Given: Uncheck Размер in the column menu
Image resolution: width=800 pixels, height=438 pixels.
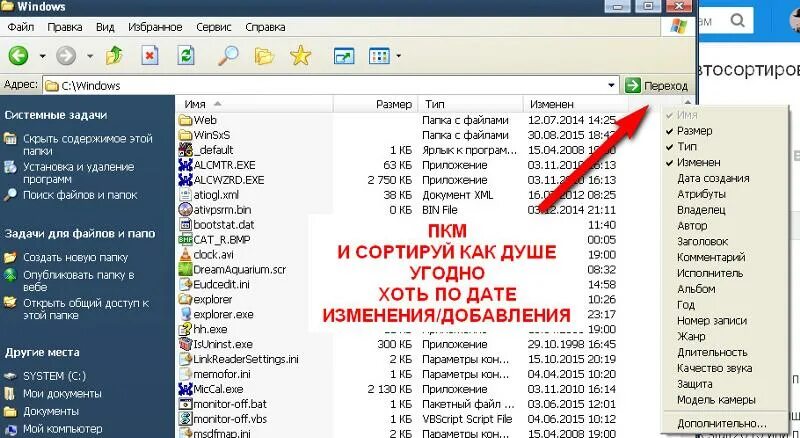Looking at the screenshot, I should tap(724, 131).
